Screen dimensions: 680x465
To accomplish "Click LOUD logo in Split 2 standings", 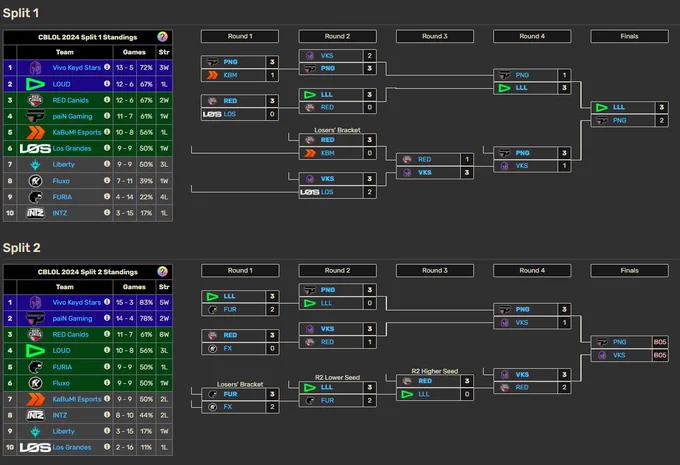I will (35, 350).
